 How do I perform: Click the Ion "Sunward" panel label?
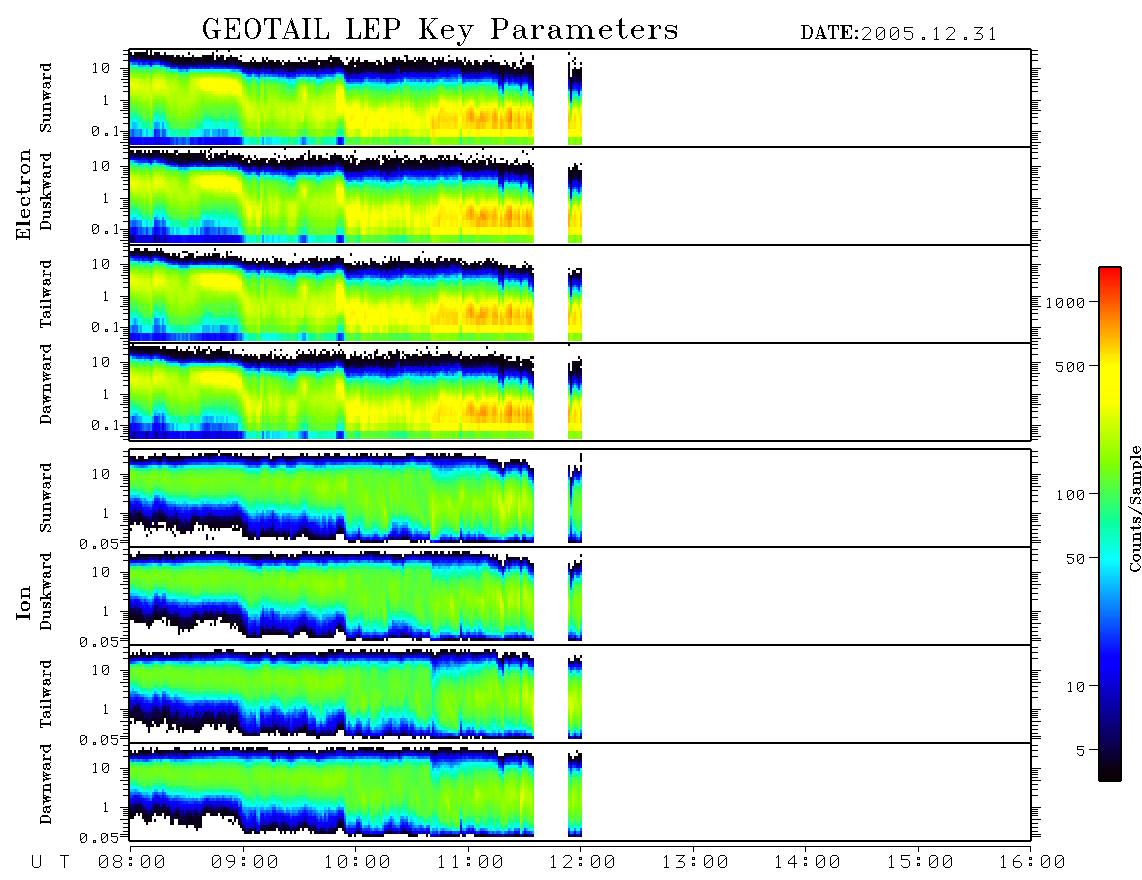(x=46, y=498)
